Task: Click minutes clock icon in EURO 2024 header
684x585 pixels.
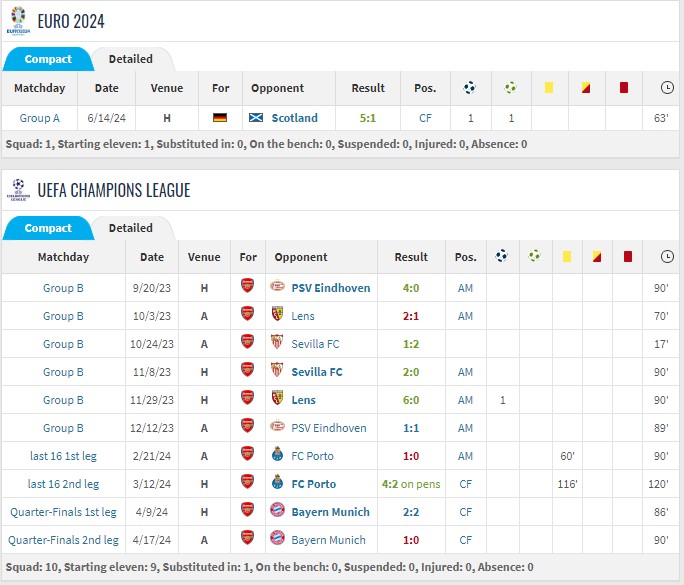Action: 667,88
